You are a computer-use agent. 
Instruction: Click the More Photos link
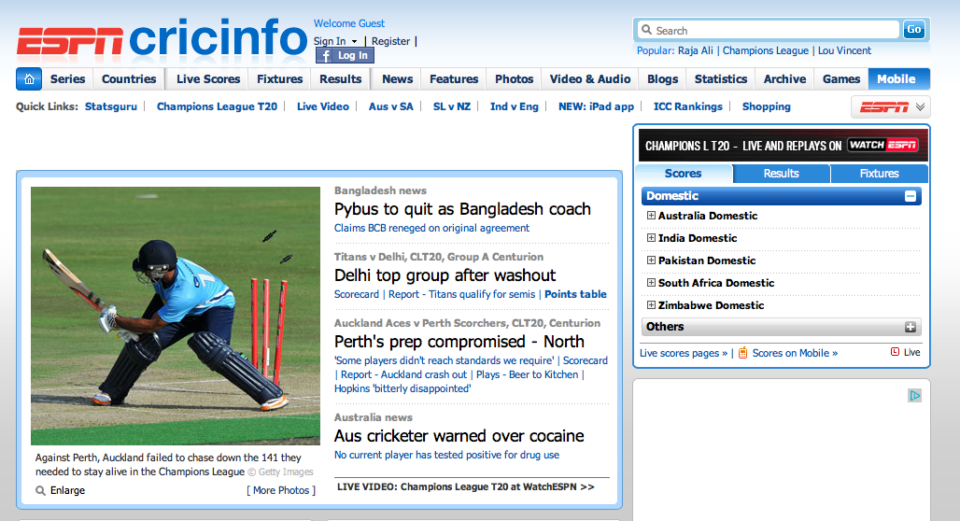click(281, 490)
